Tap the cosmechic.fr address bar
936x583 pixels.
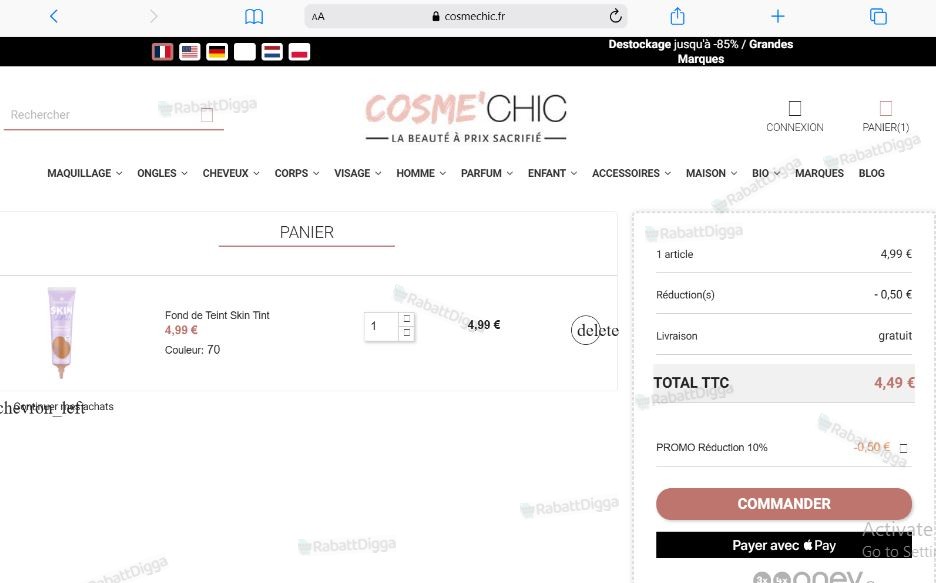468,17
